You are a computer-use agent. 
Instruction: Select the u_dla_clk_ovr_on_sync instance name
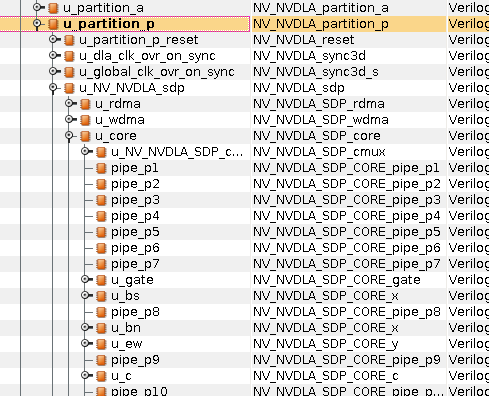147,56
